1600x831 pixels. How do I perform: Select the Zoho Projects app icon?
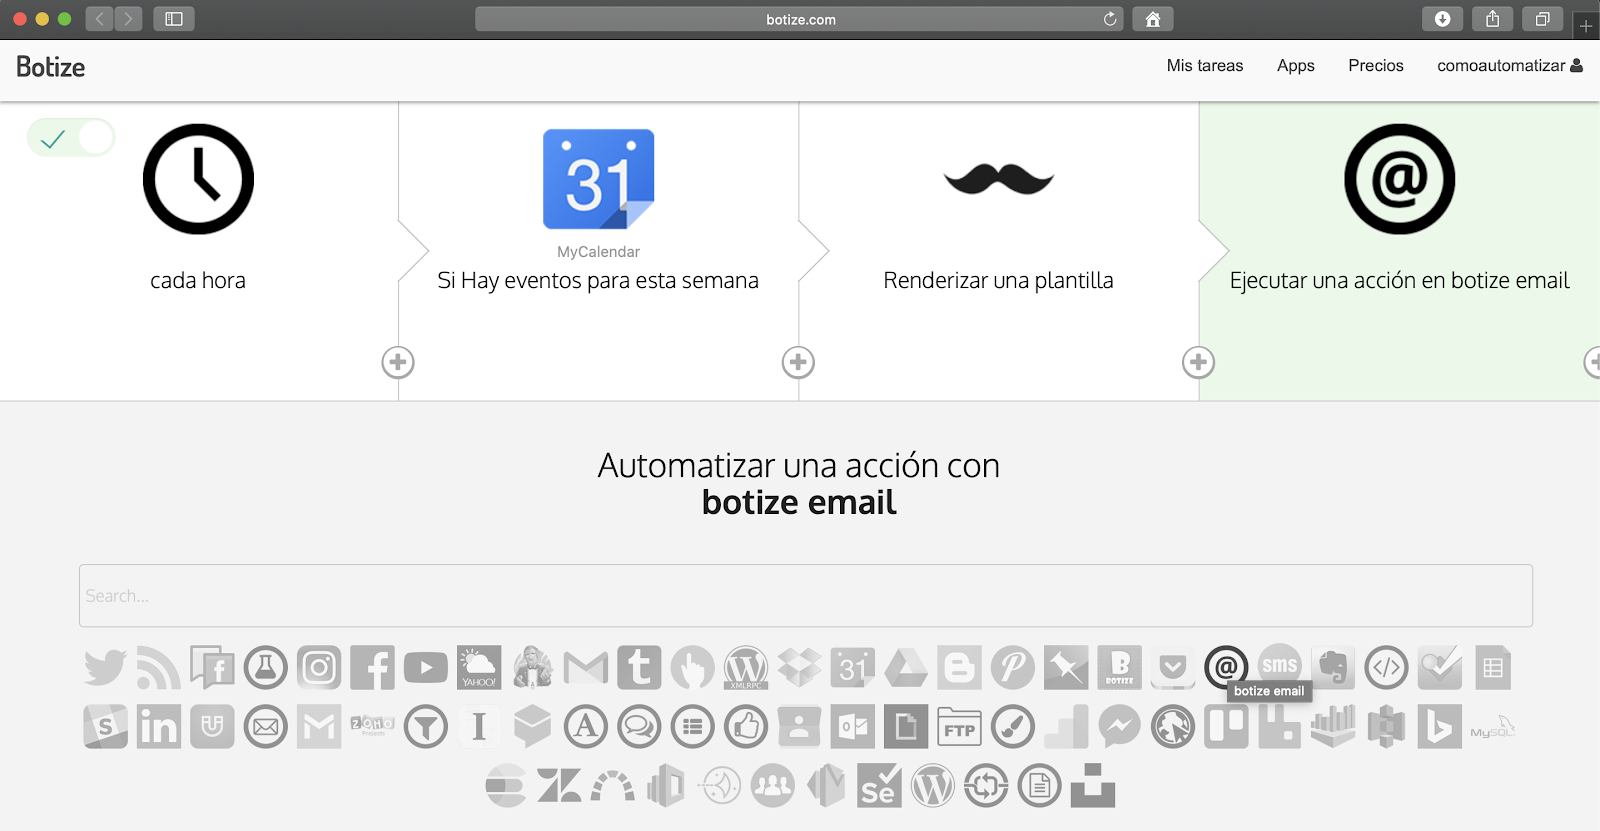point(372,724)
